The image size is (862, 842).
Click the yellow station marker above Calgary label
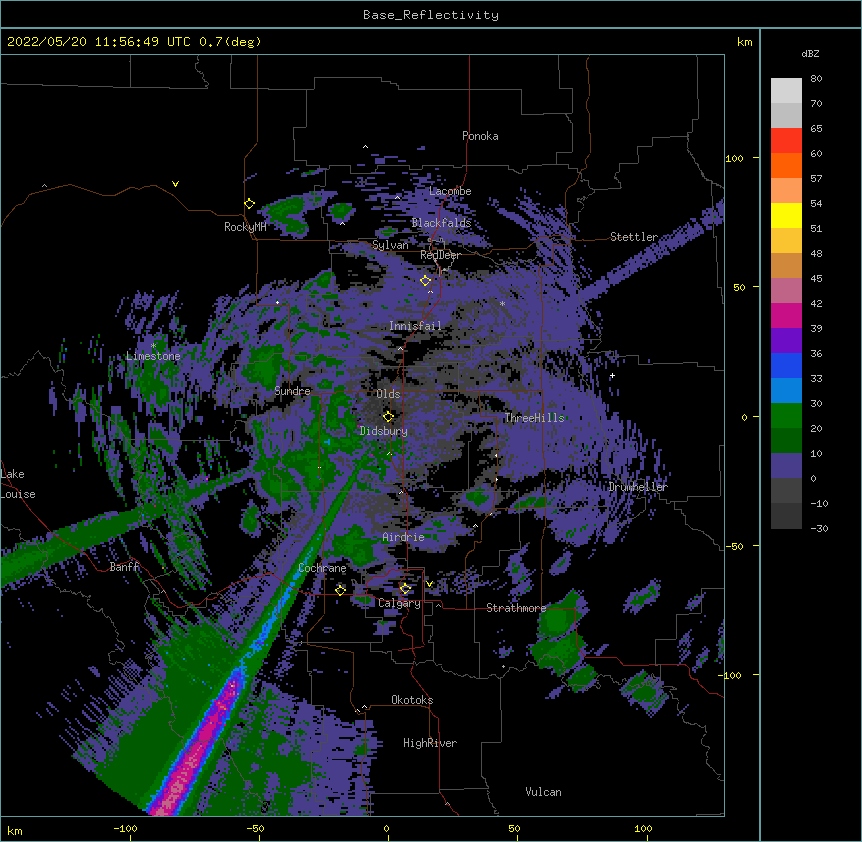[405, 589]
